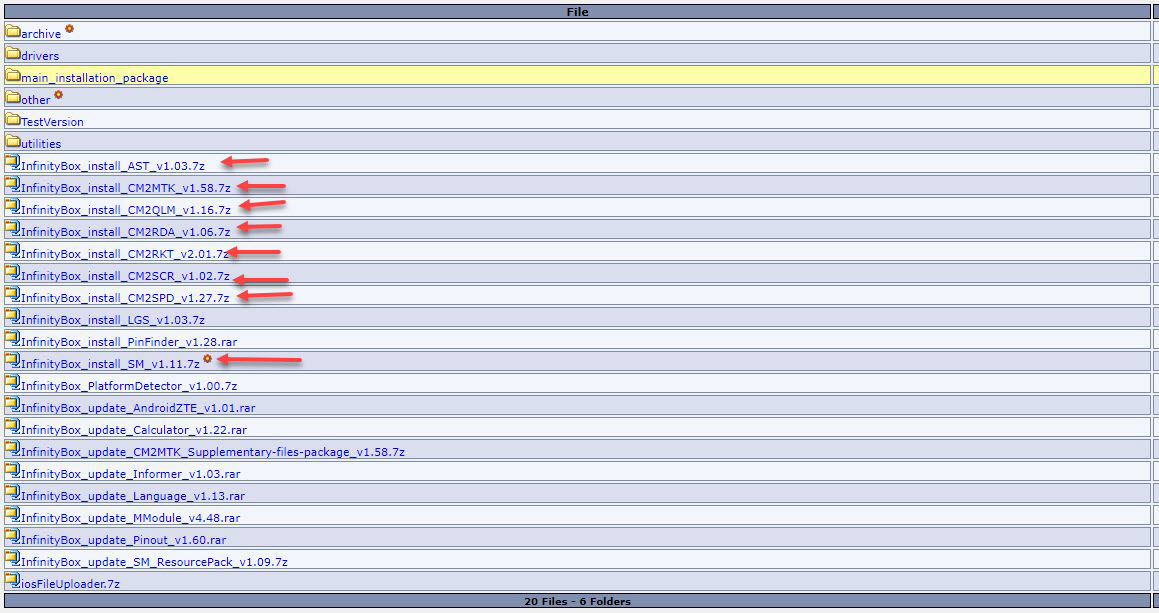Image resolution: width=1159 pixels, height=613 pixels.
Task: Click file icon beside InfinityBox_install_LGS_v1.03.7z
Action: coord(13,316)
